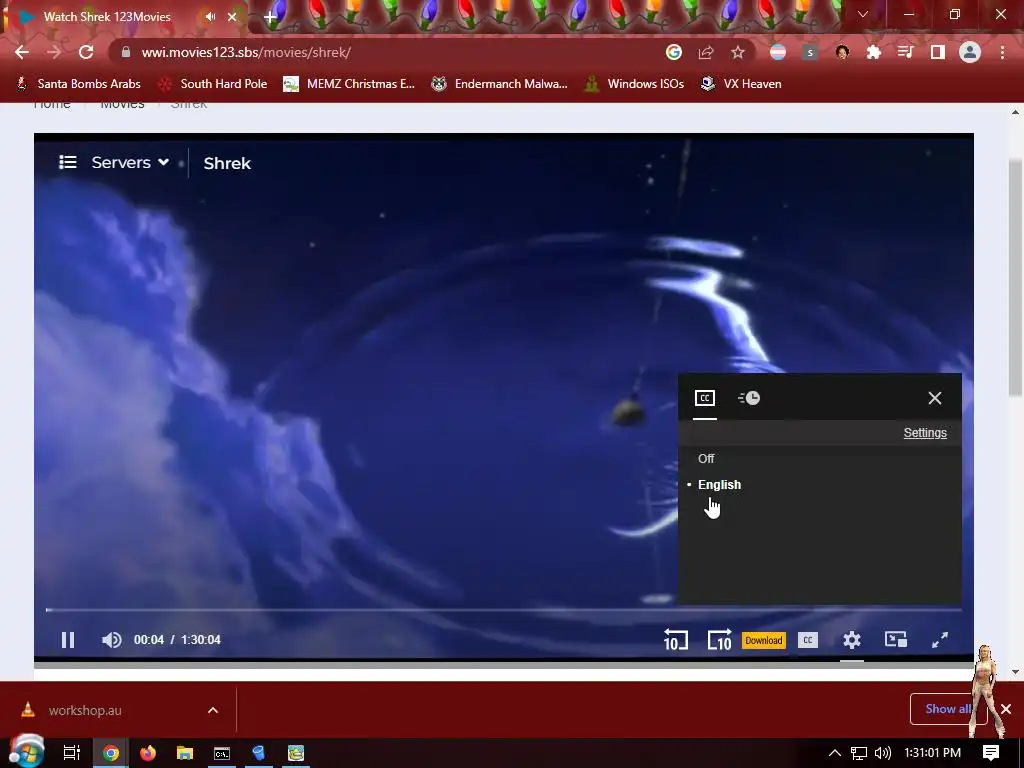
Task: Close the downloads bar
Action: (1006, 709)
